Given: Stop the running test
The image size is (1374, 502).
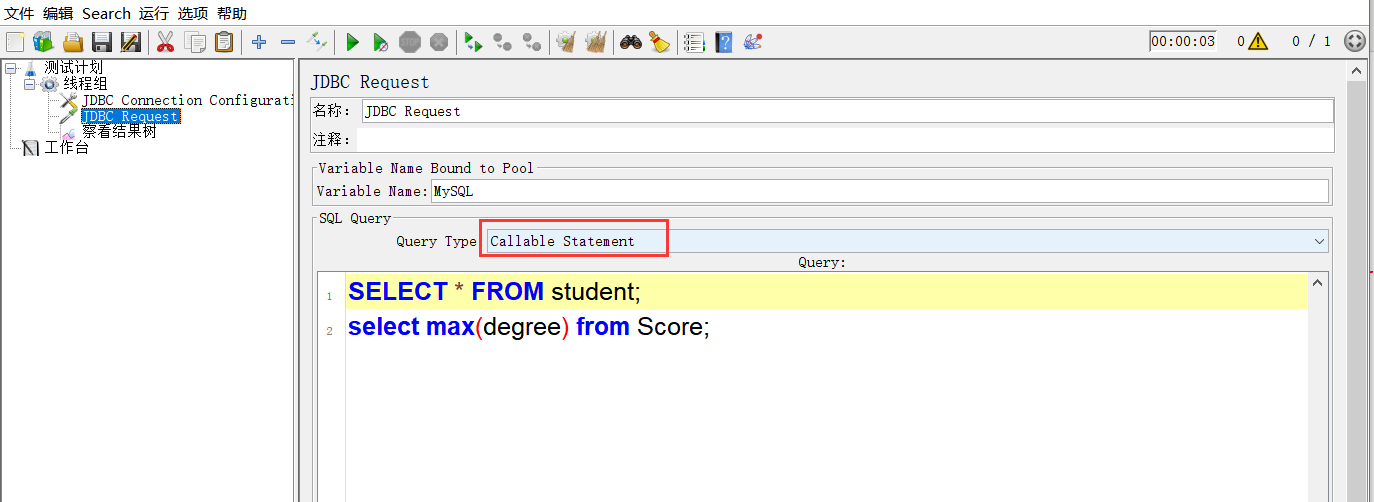Looking at the screenshot, I should 410,42.
